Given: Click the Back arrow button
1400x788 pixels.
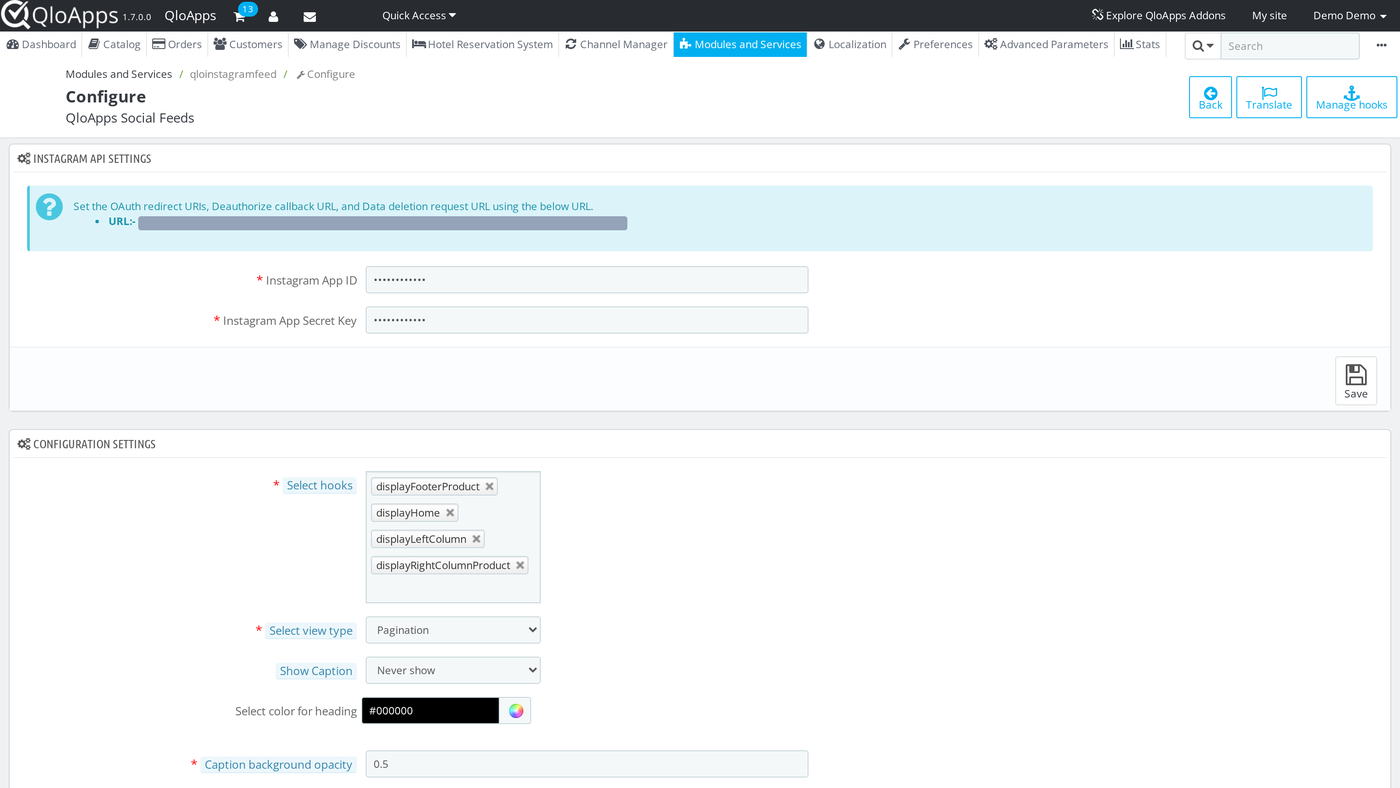Looking at the screenshot, I should point(1210,97).
